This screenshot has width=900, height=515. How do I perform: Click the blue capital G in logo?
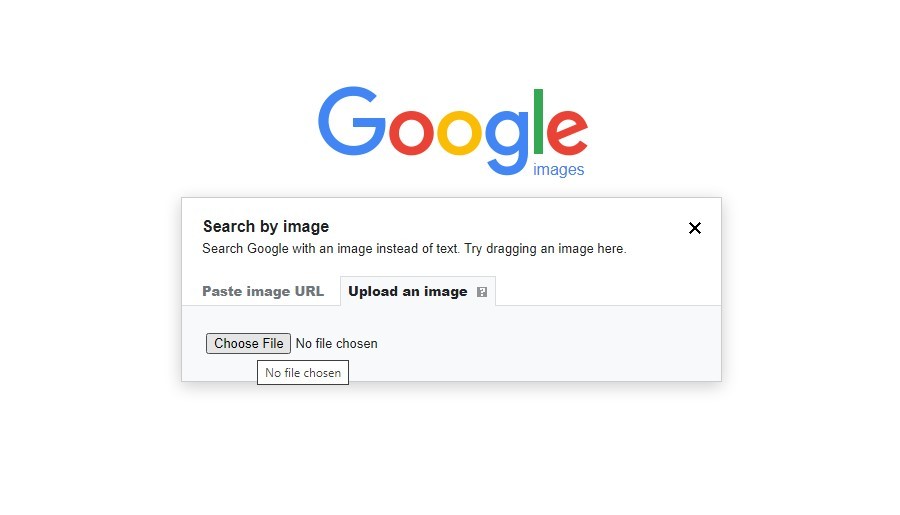click(352, 121)
